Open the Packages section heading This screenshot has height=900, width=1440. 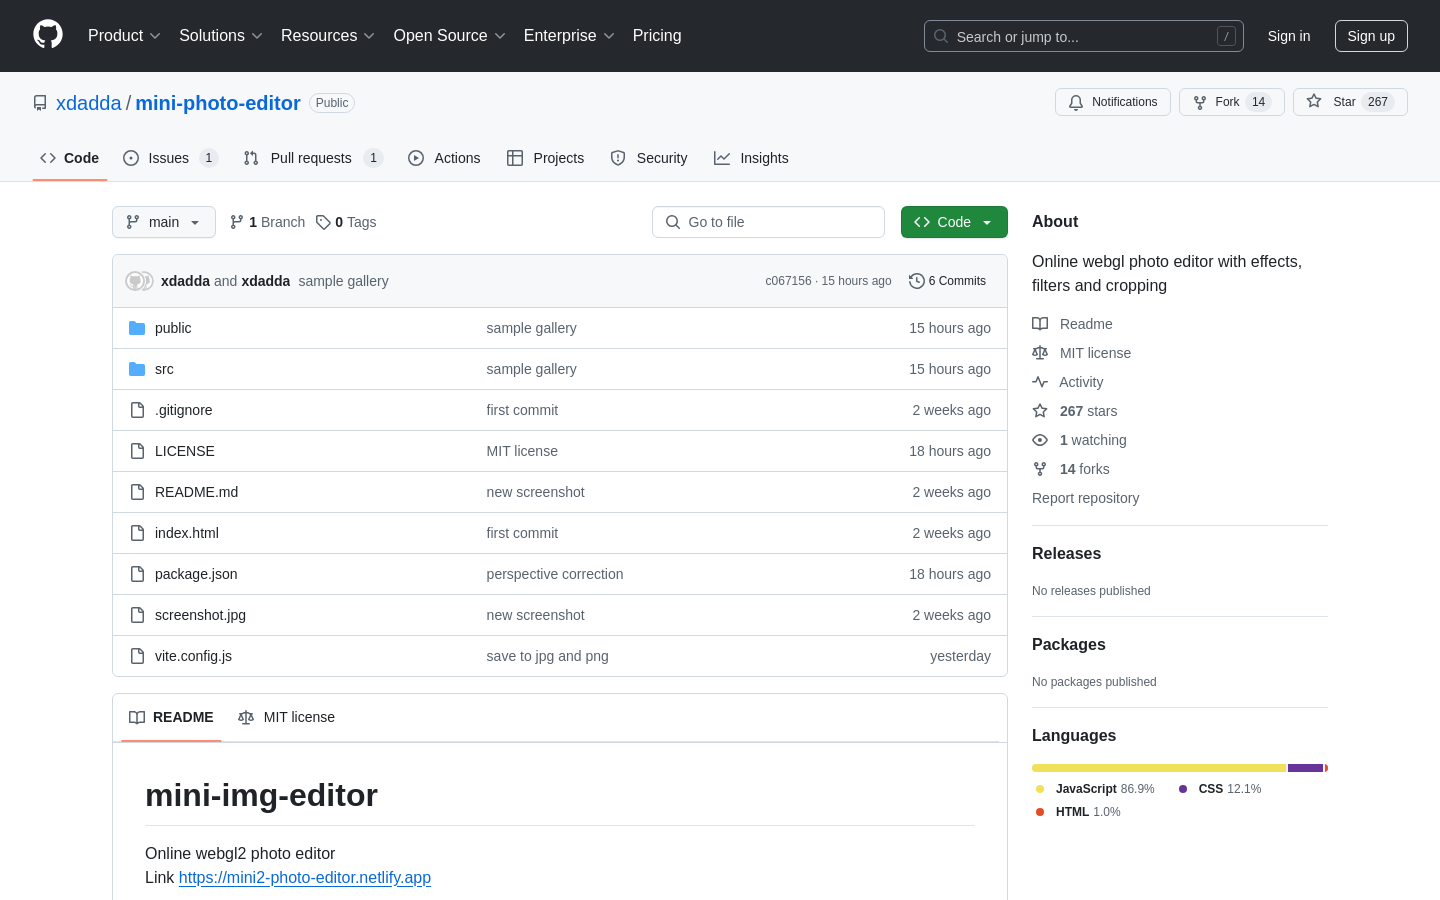pos(1069,645)
